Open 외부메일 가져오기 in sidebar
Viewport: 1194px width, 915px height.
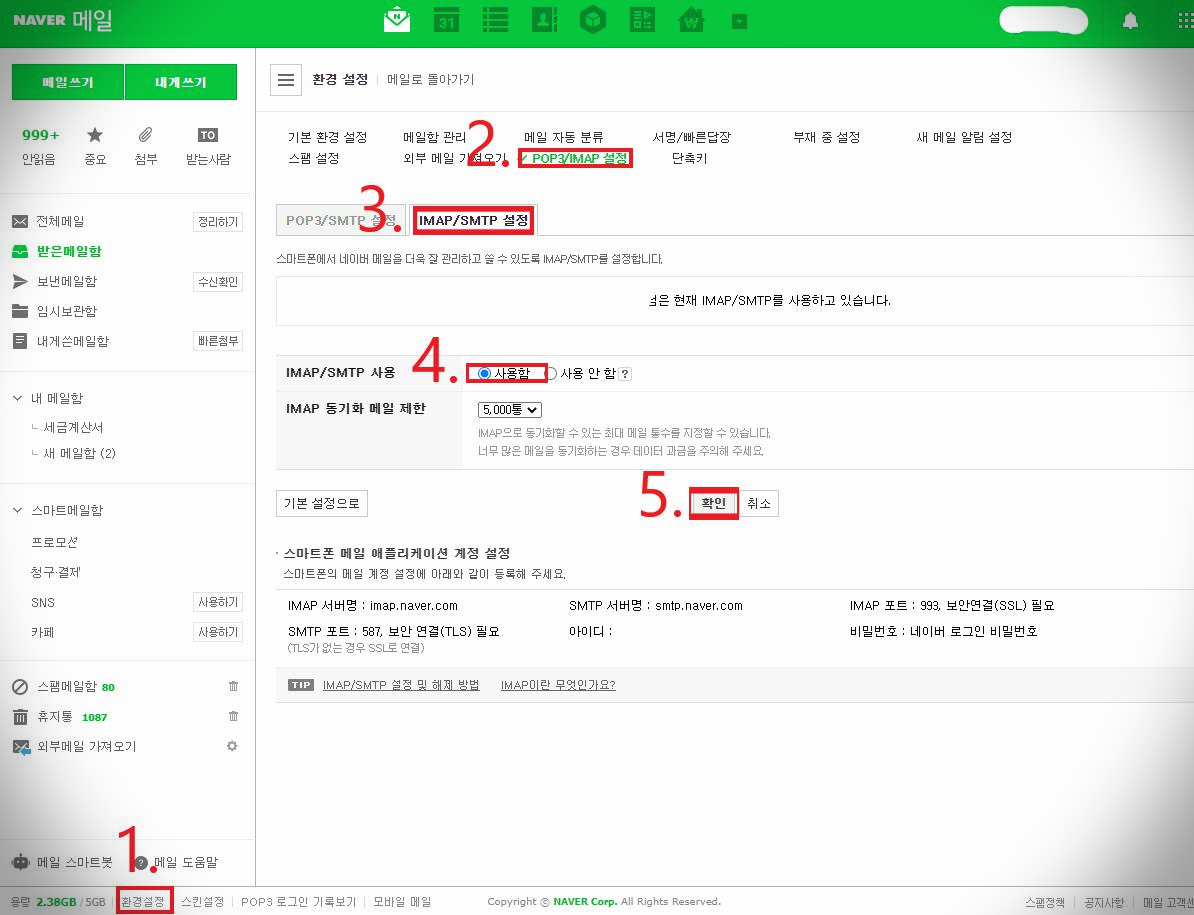87,747
